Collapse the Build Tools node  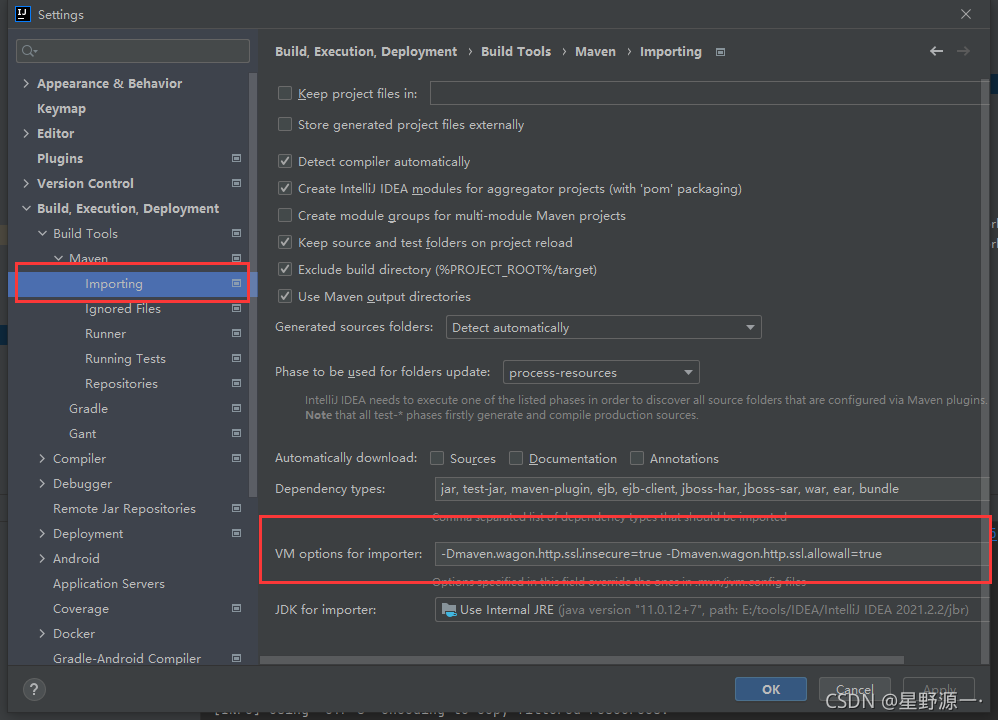42,234
